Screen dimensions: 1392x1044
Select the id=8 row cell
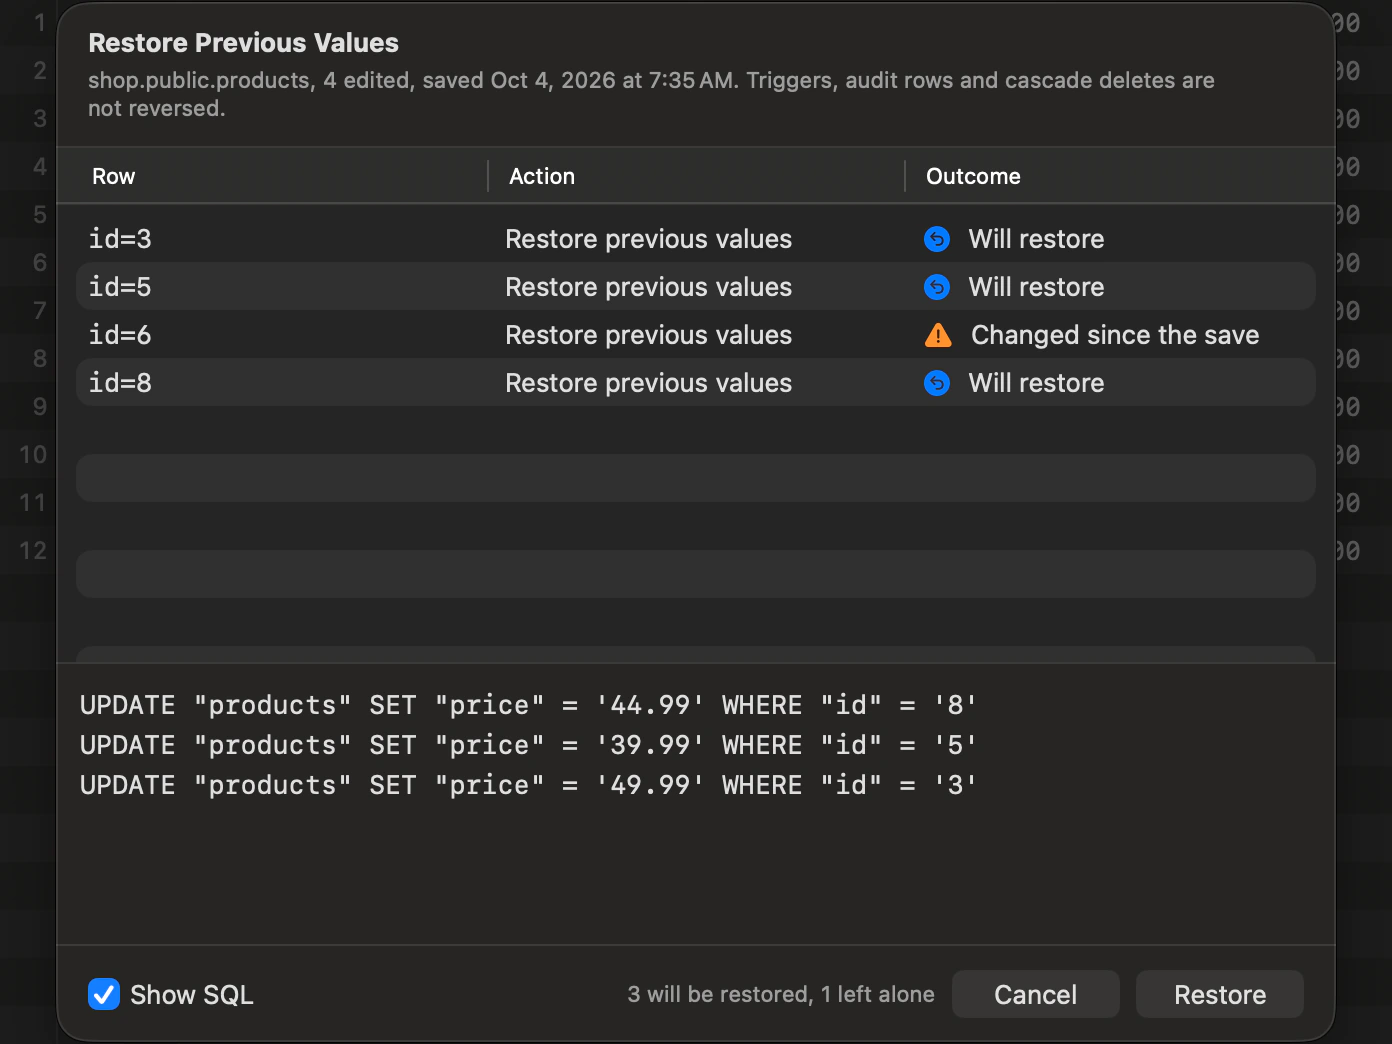pos(120,383)
